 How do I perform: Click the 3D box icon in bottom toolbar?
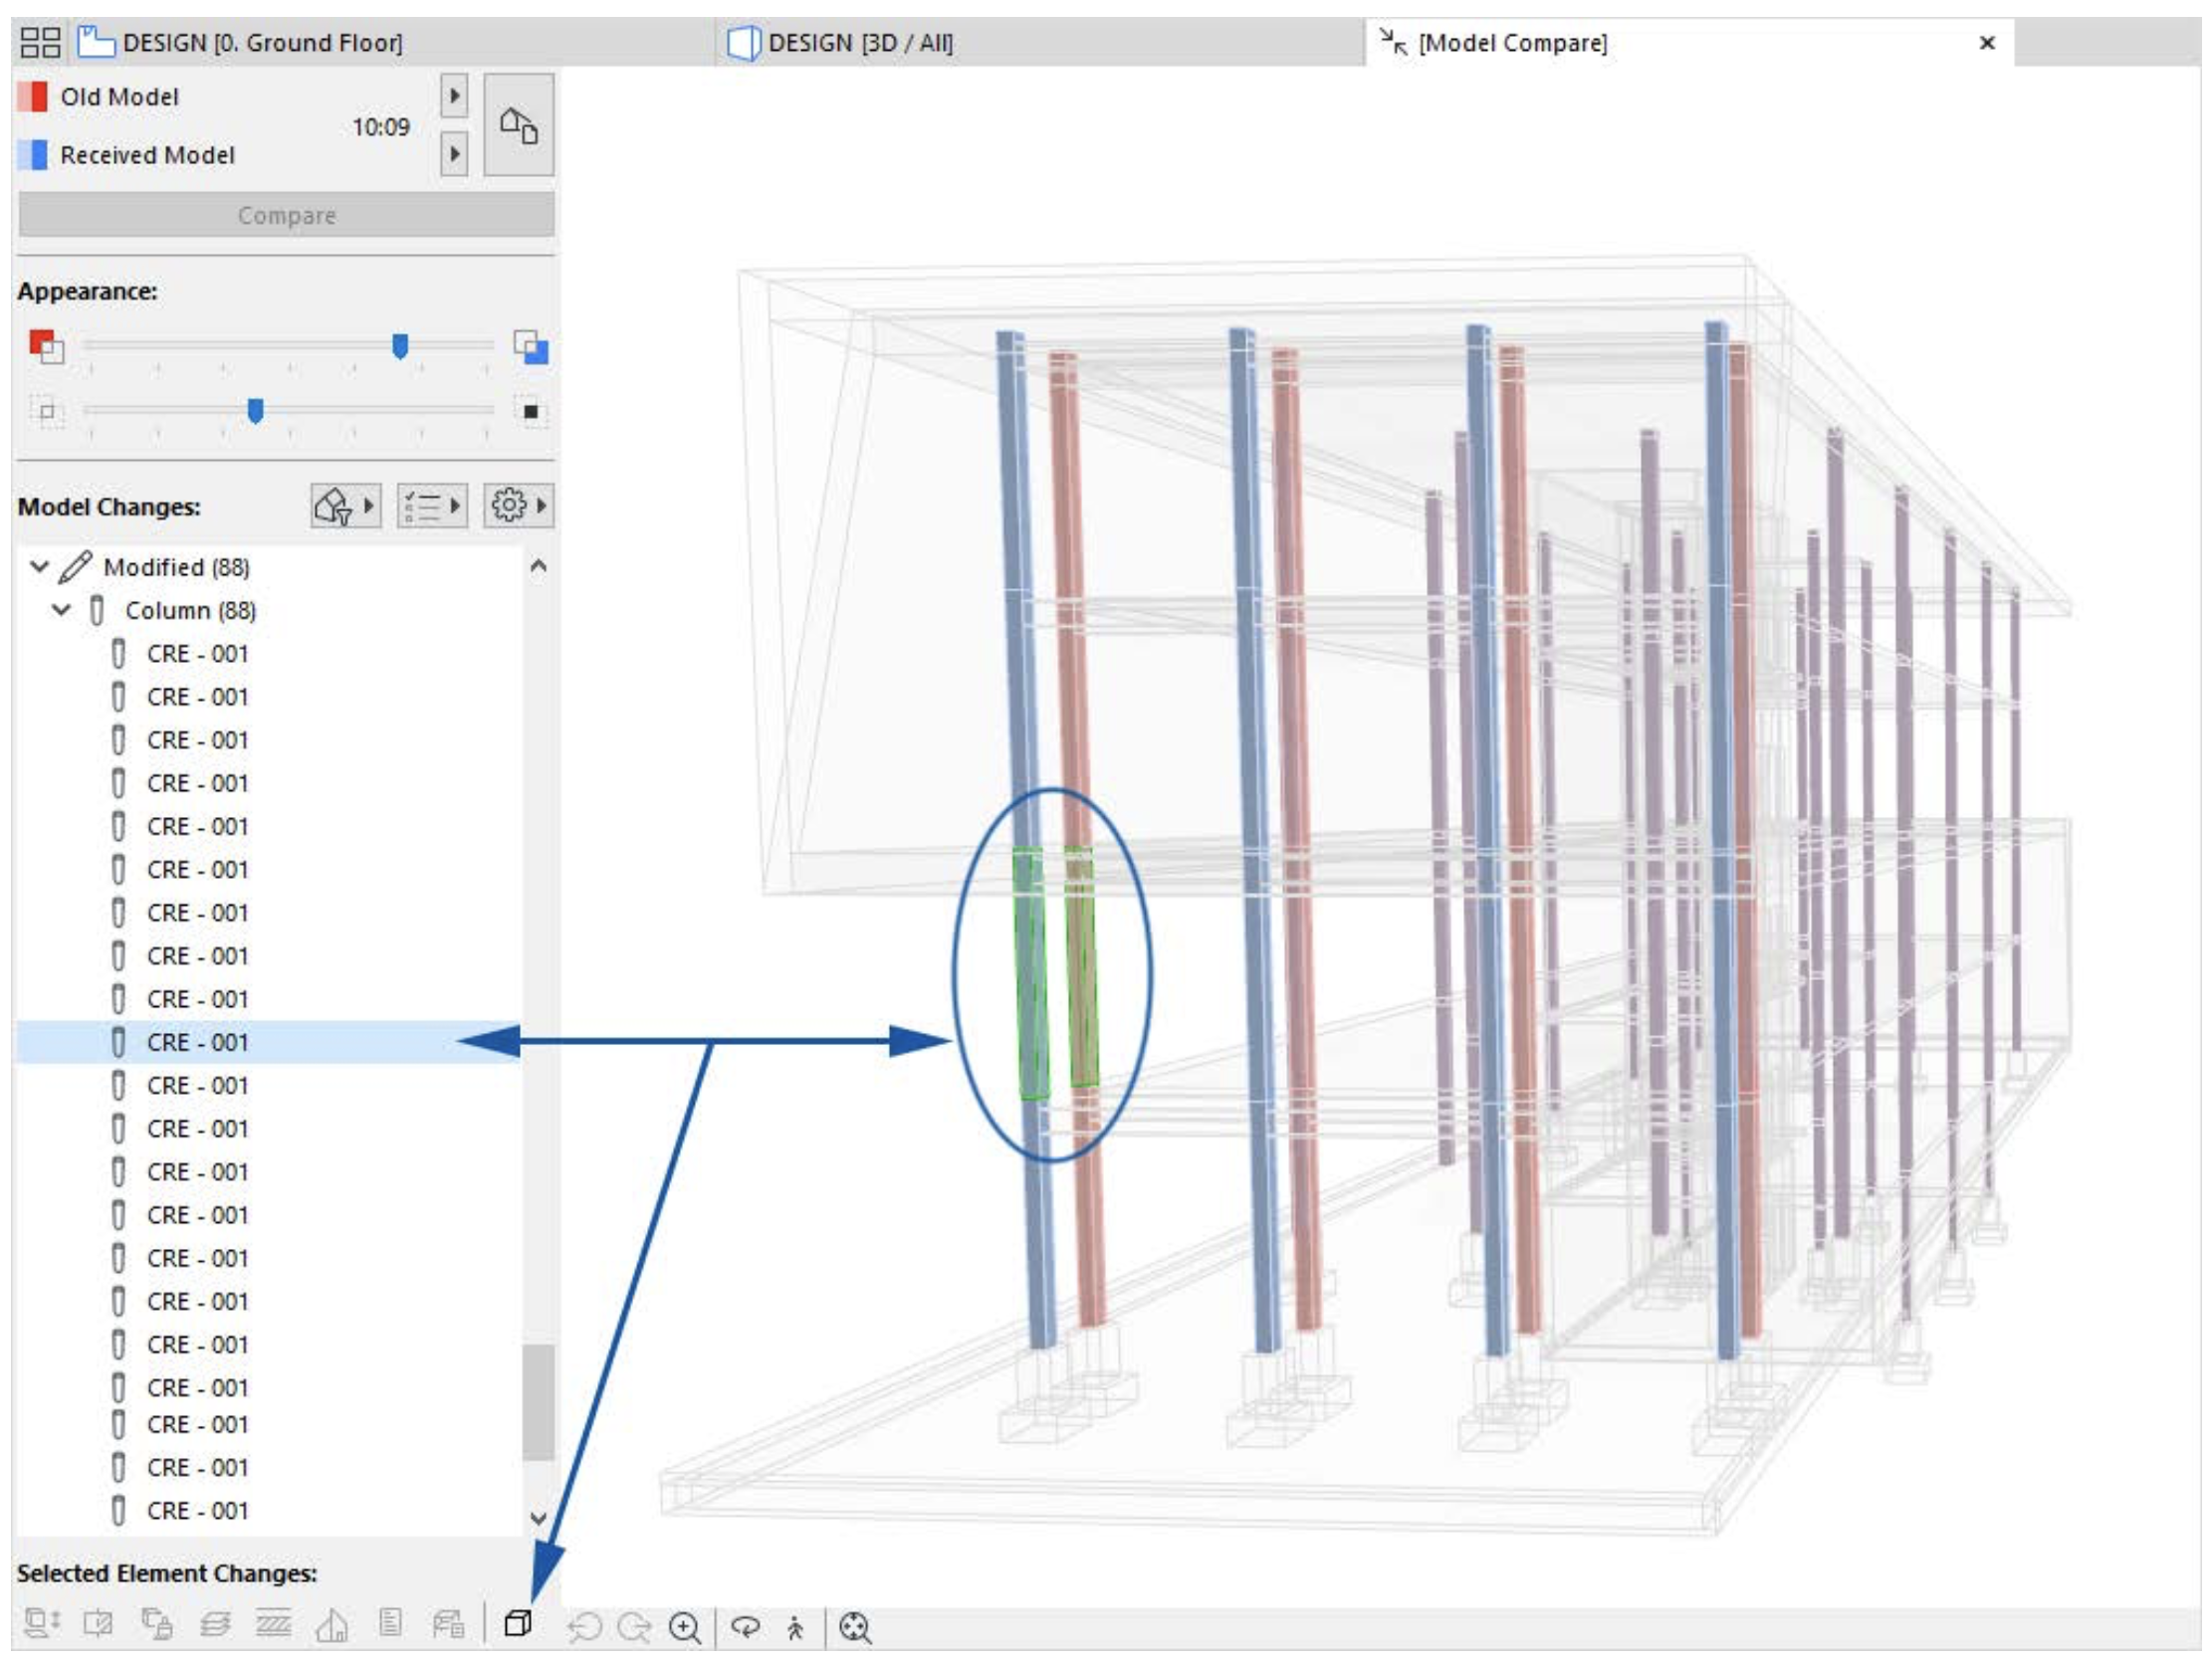click(517, 1624)
